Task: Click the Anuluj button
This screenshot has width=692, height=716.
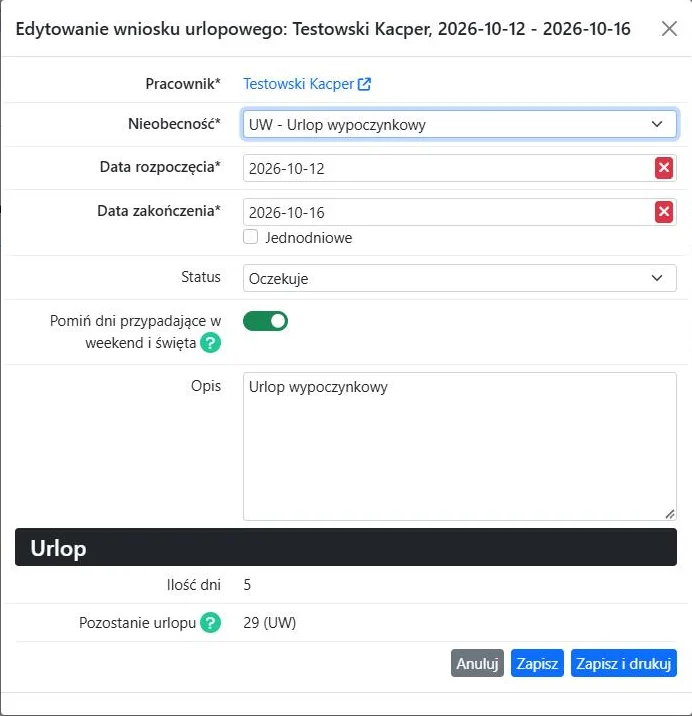Action: pyautogui.click(x=477, y=663)
